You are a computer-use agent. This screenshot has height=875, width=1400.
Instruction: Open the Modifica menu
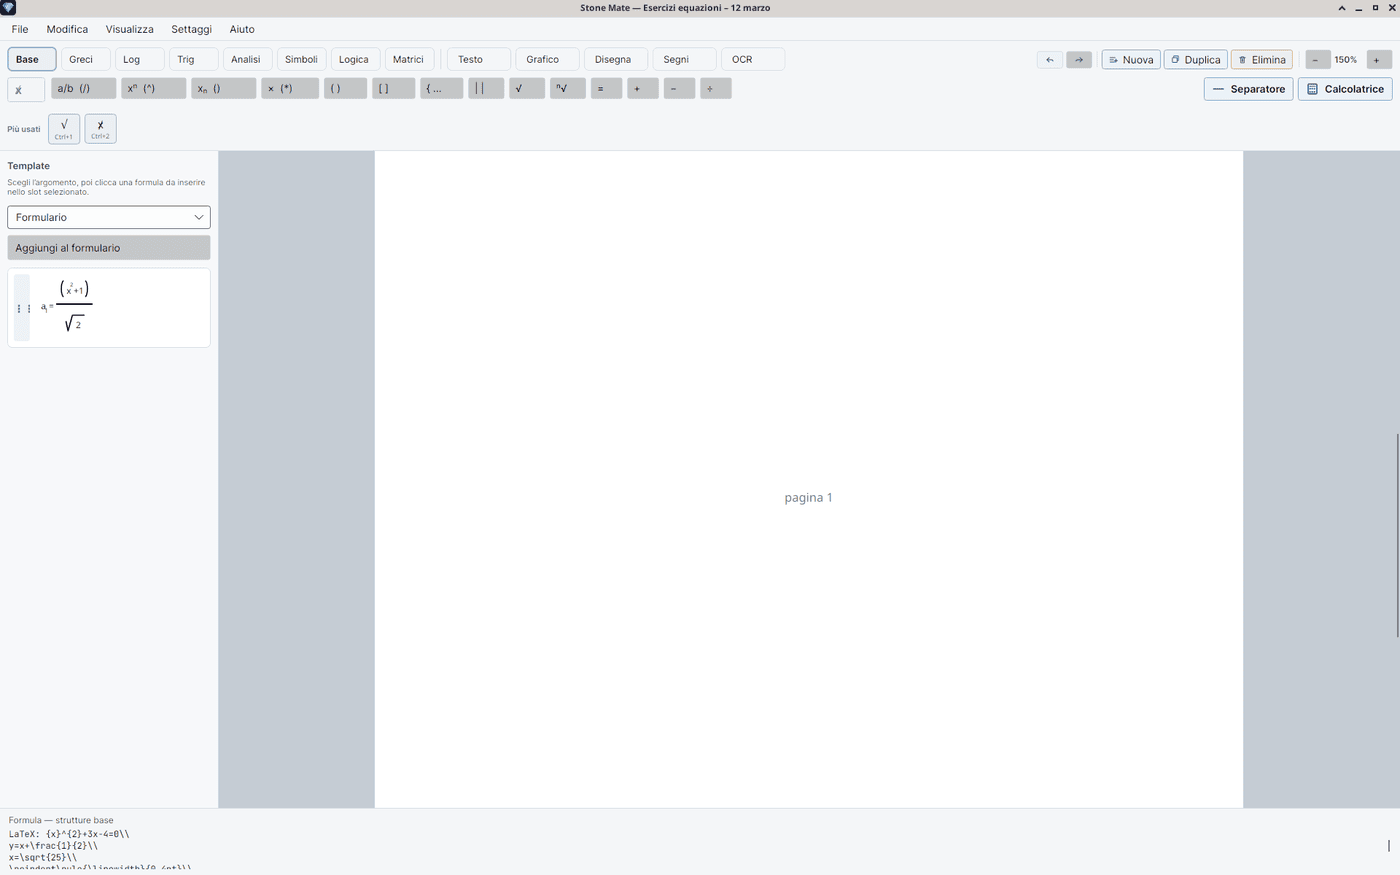[67, 29]
